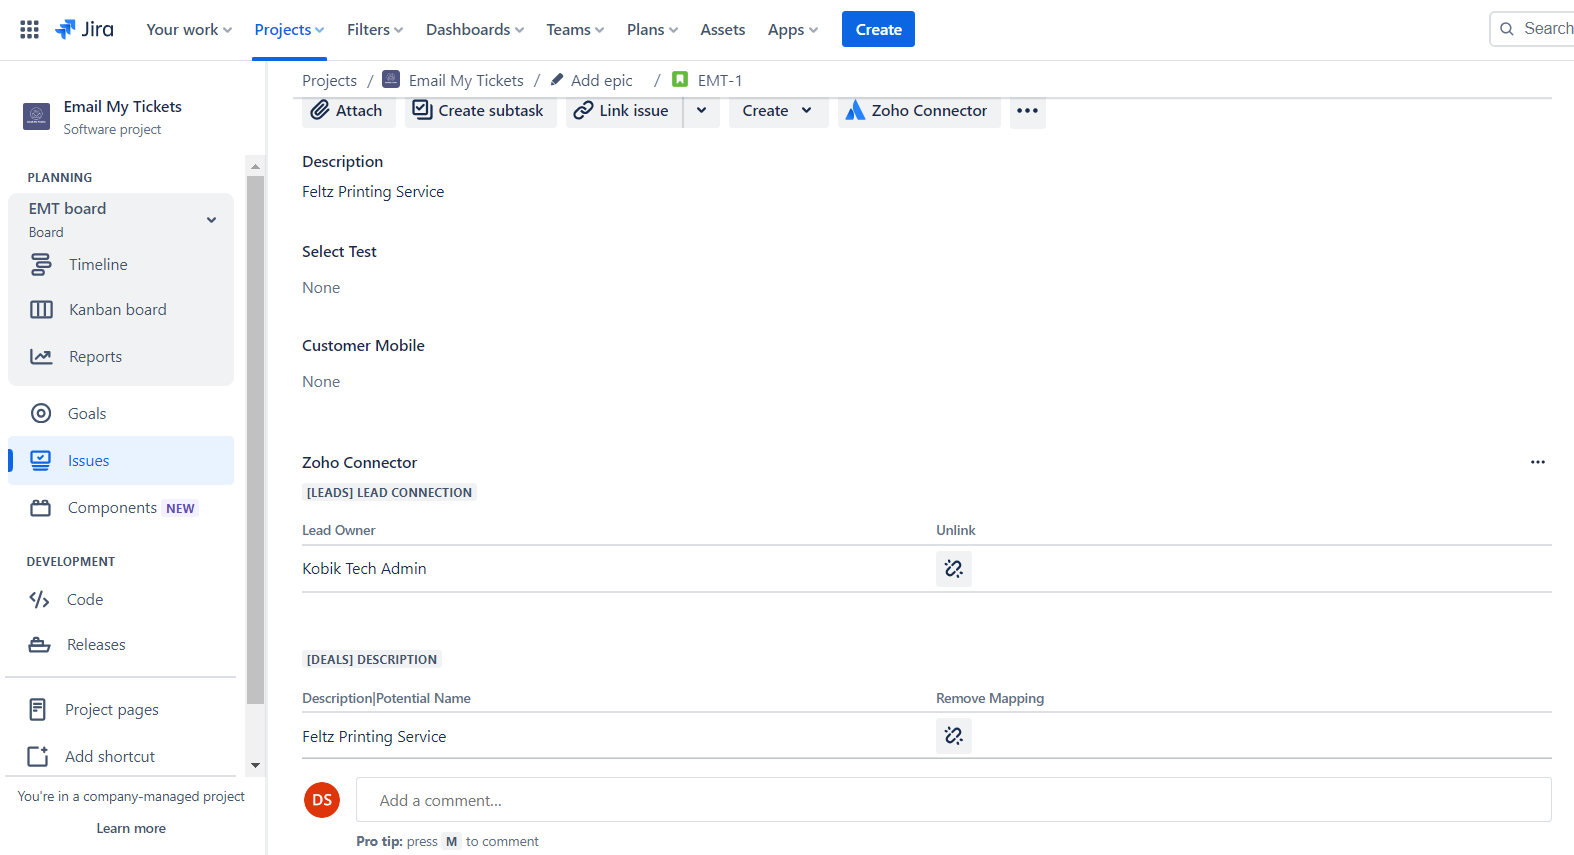Click Projects breadcrumb link

coord(329,80)
